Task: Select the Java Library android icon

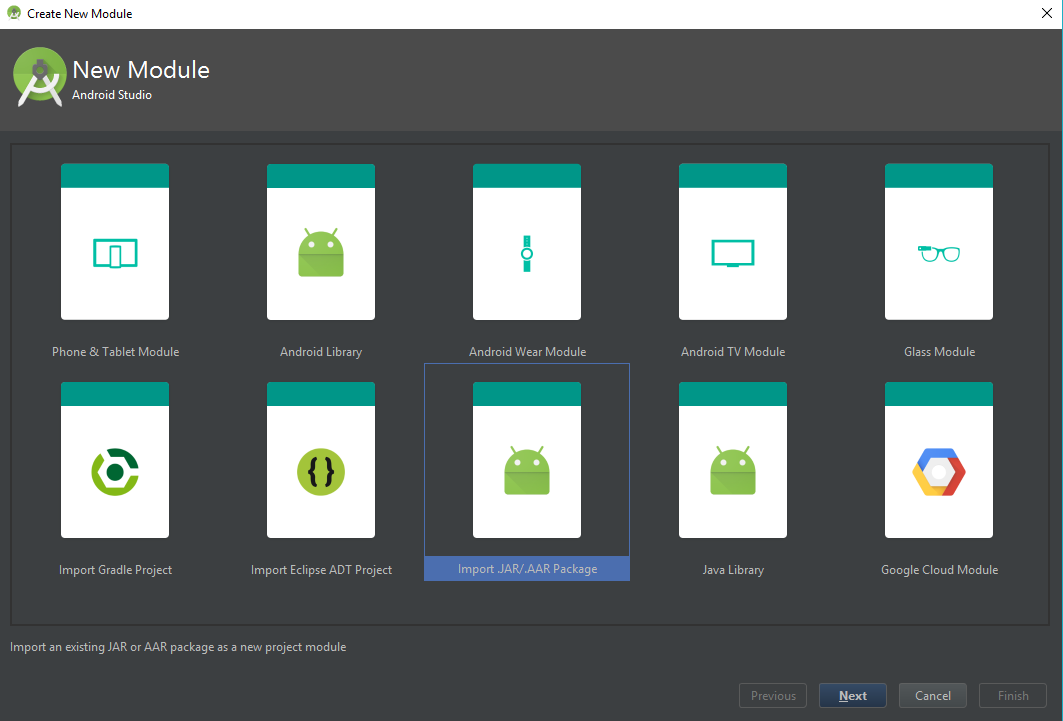Action: click(733, 471)
